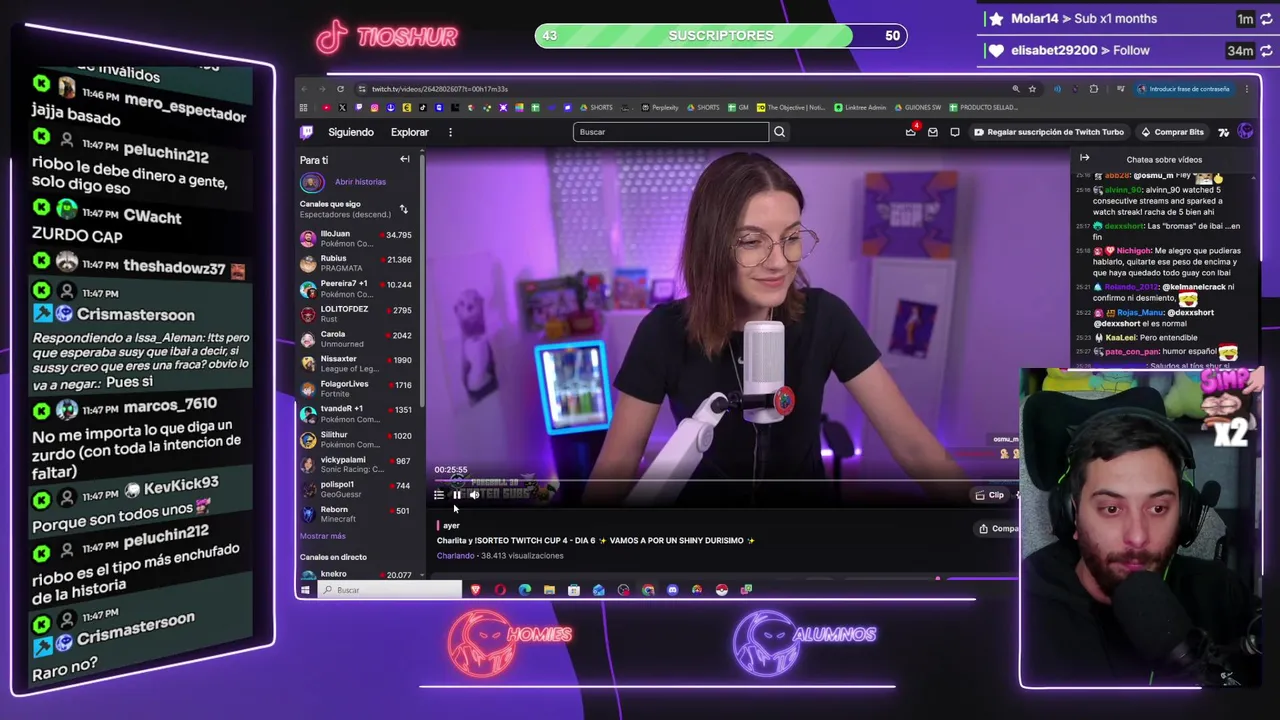Open the Windows Start menu
The image size is (1280, 720).
[305, 590]
